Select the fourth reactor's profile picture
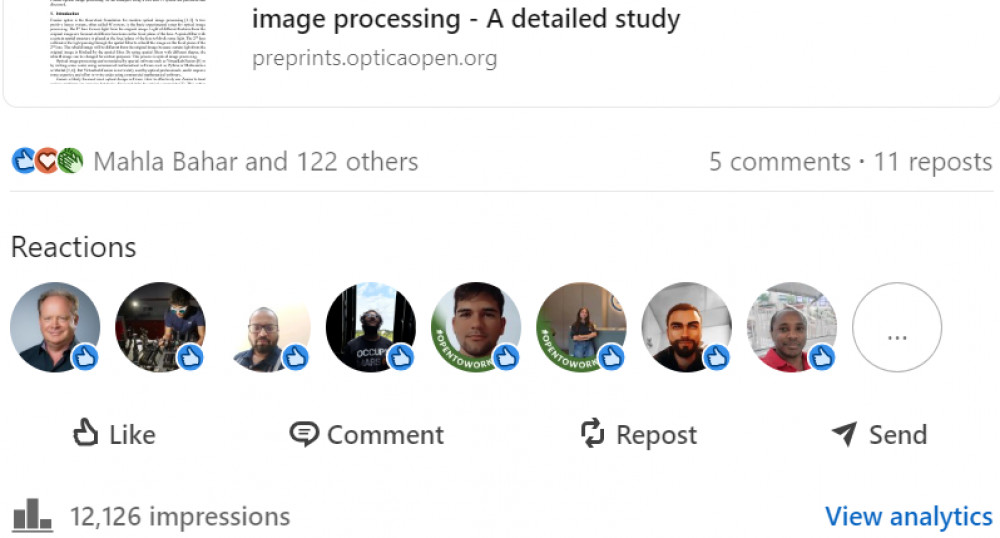 [371, 327]
